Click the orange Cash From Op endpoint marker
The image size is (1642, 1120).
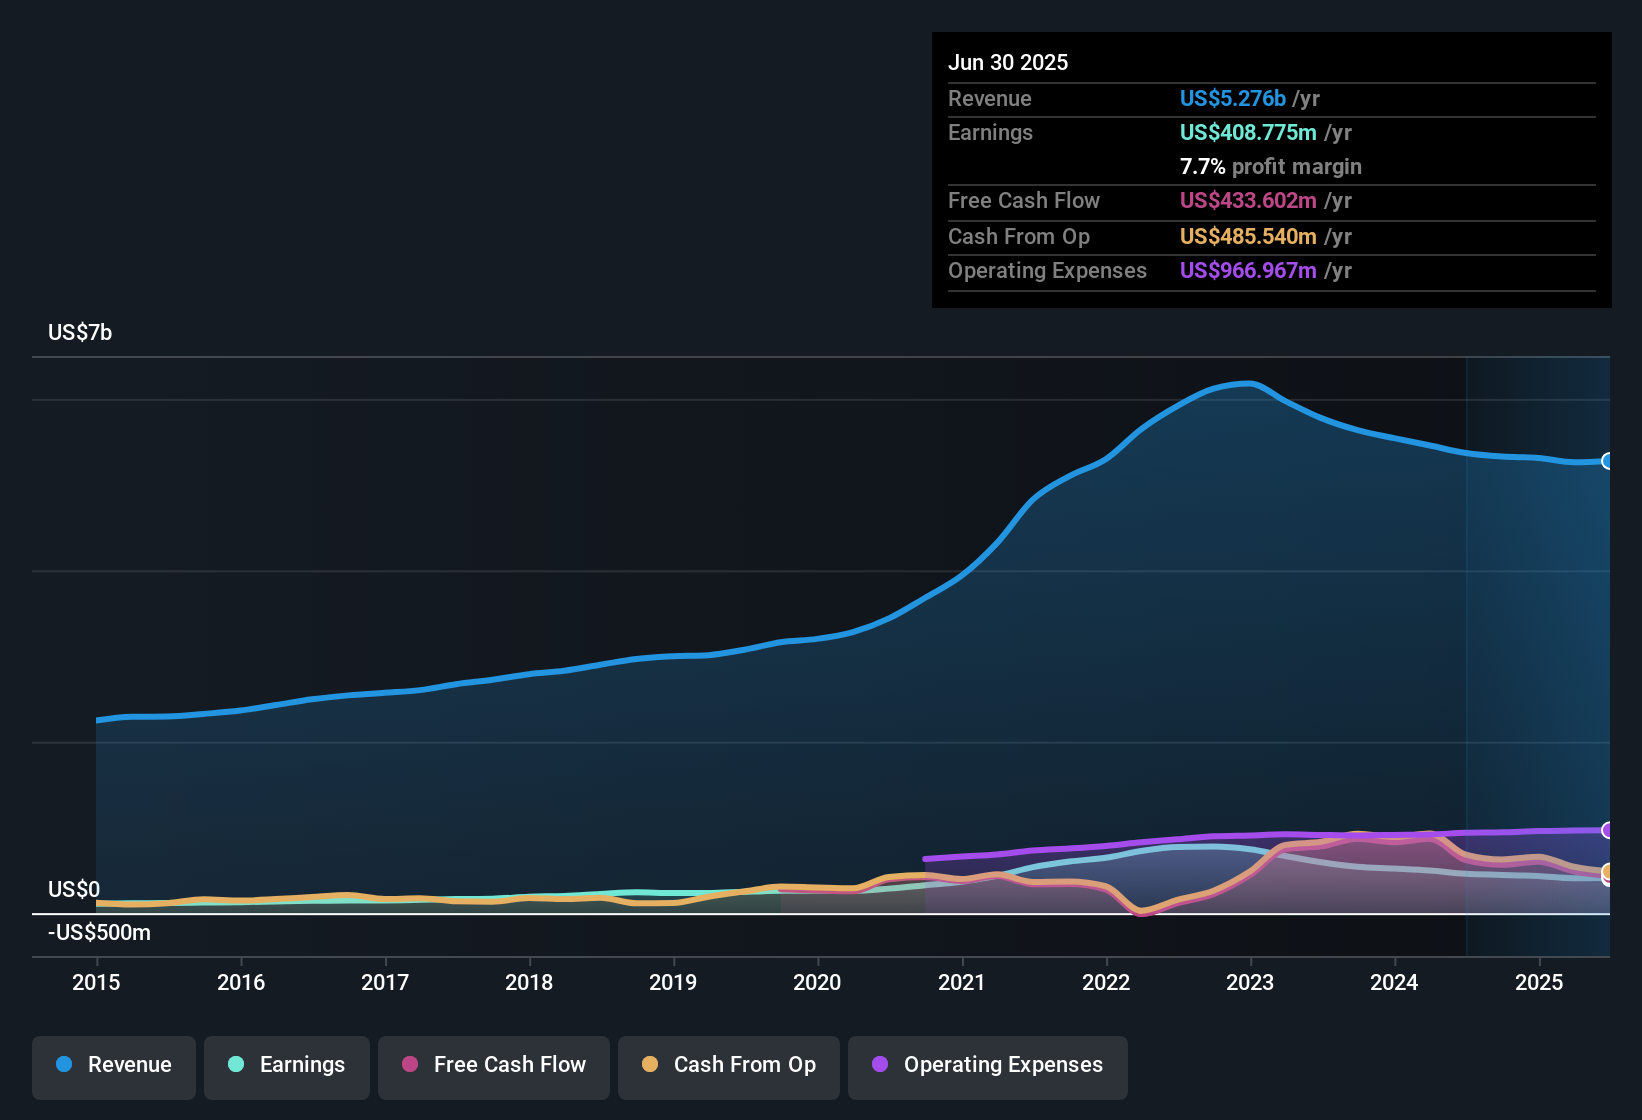pyautogui.click(x=1608, y=872)
